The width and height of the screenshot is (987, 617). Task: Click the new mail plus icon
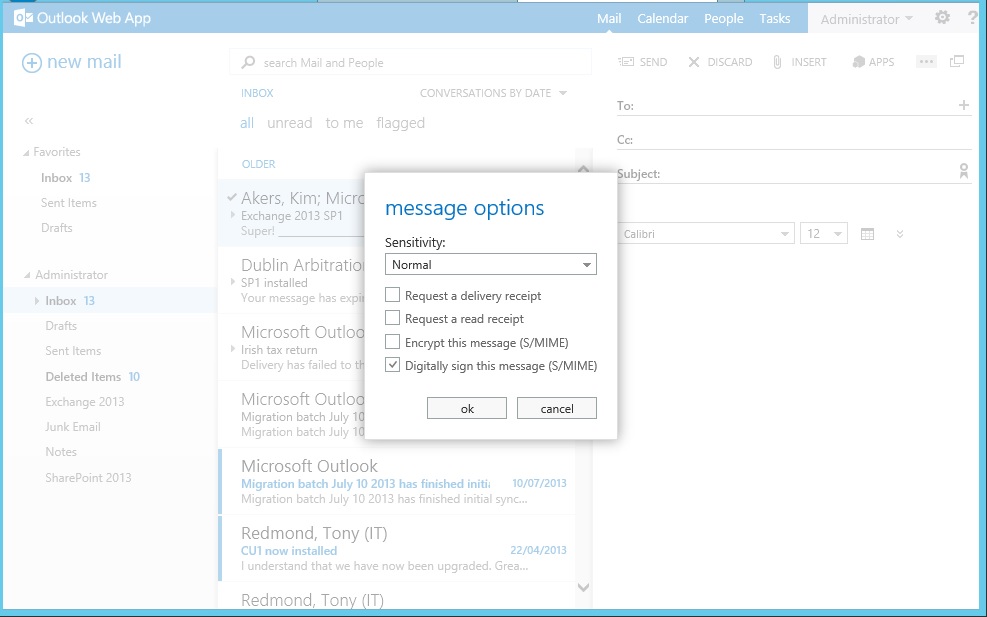click(x=32, y=62)
